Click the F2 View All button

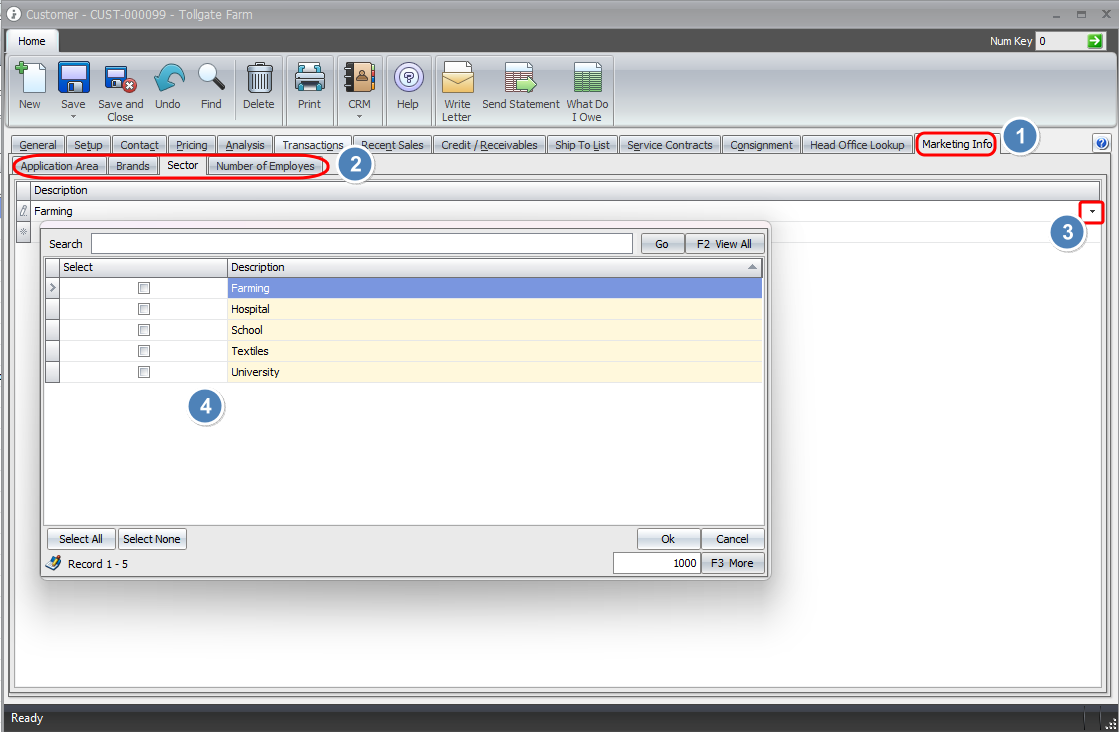724,244
